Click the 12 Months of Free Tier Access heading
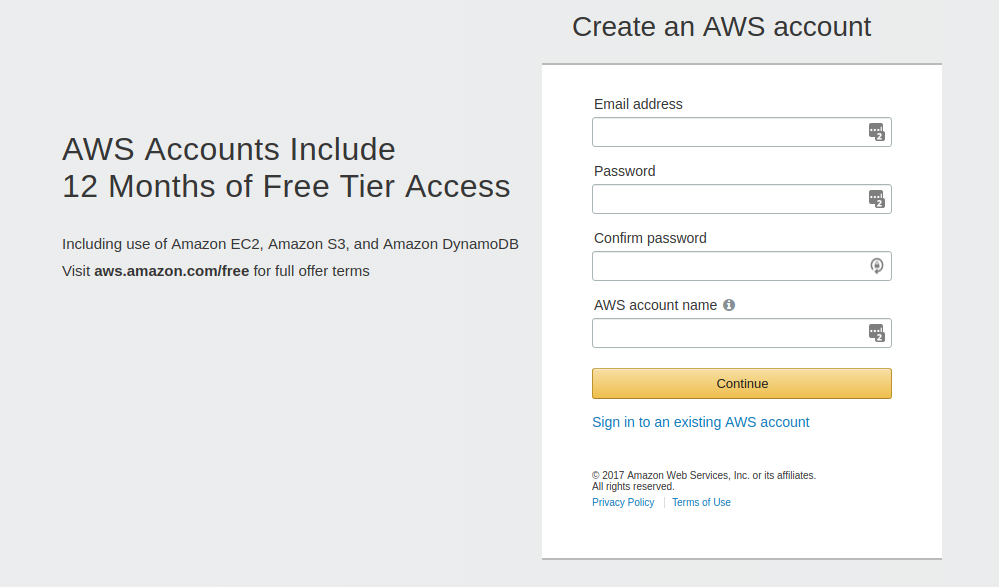Screen dimensions: 999x587 286,186
